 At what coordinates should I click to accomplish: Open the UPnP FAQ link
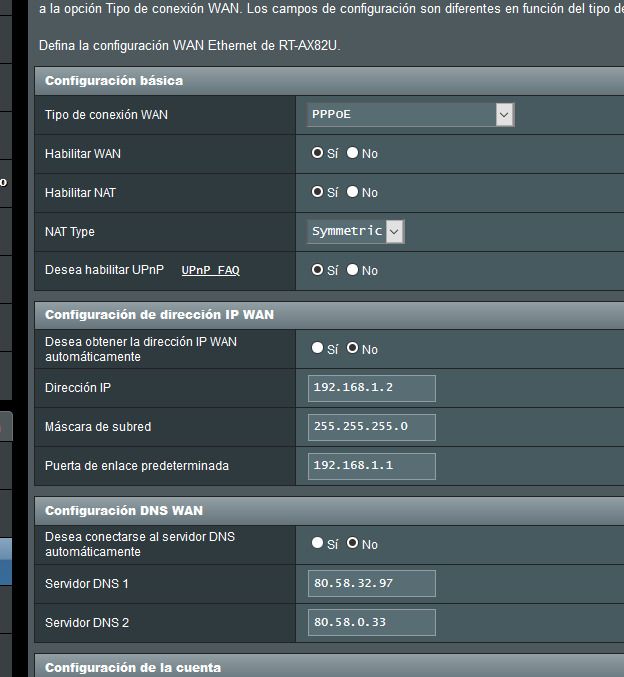point(210,271)
